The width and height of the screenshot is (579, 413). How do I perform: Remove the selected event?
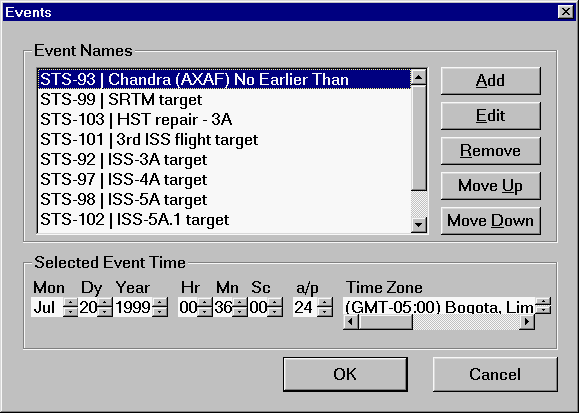(491, 151)
